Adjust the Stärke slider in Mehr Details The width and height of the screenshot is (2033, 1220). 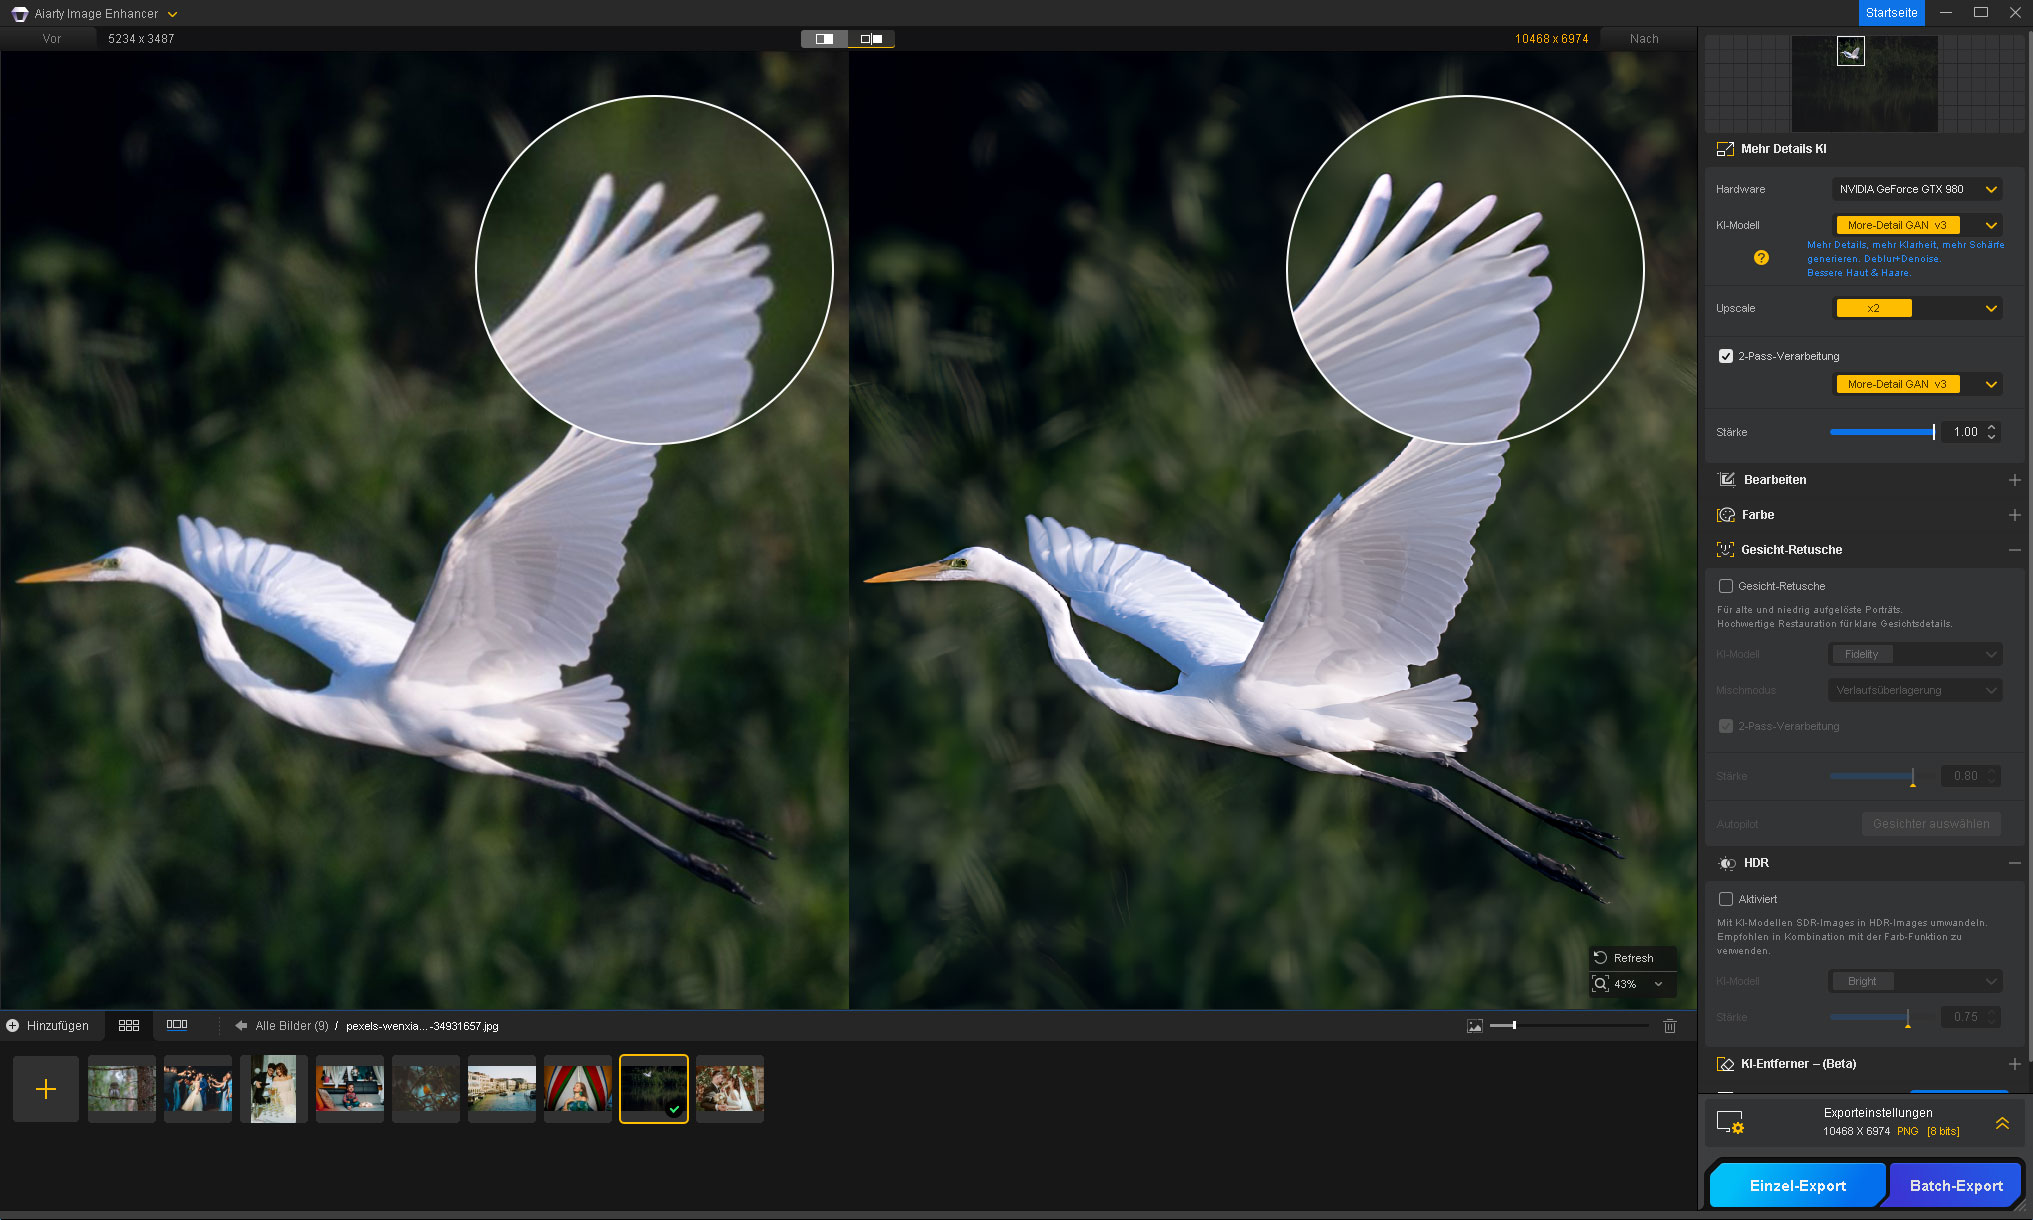[x=1882, y=432]
